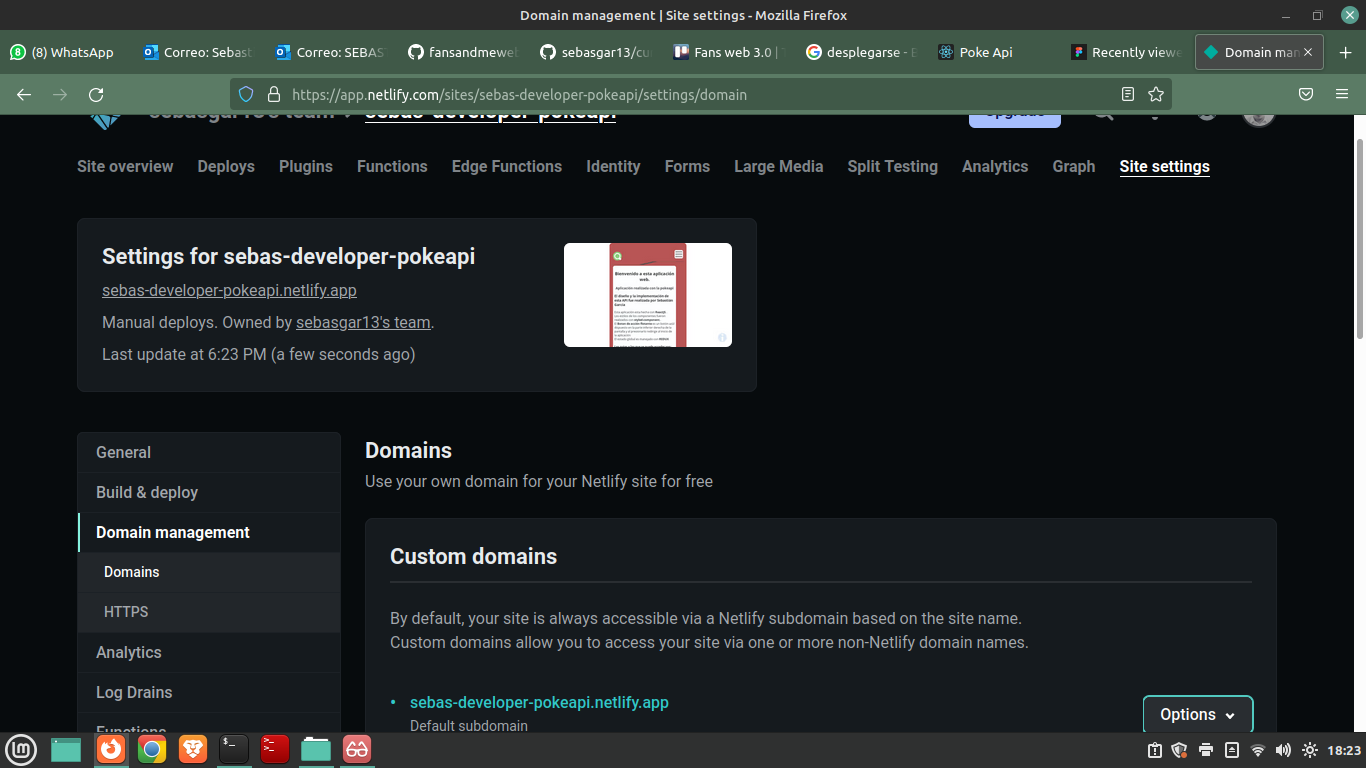This screenshot has height=768, width=1366.
Task: Select HTTPS sub-item in sidebar
Action: click(x=209, y=612)
